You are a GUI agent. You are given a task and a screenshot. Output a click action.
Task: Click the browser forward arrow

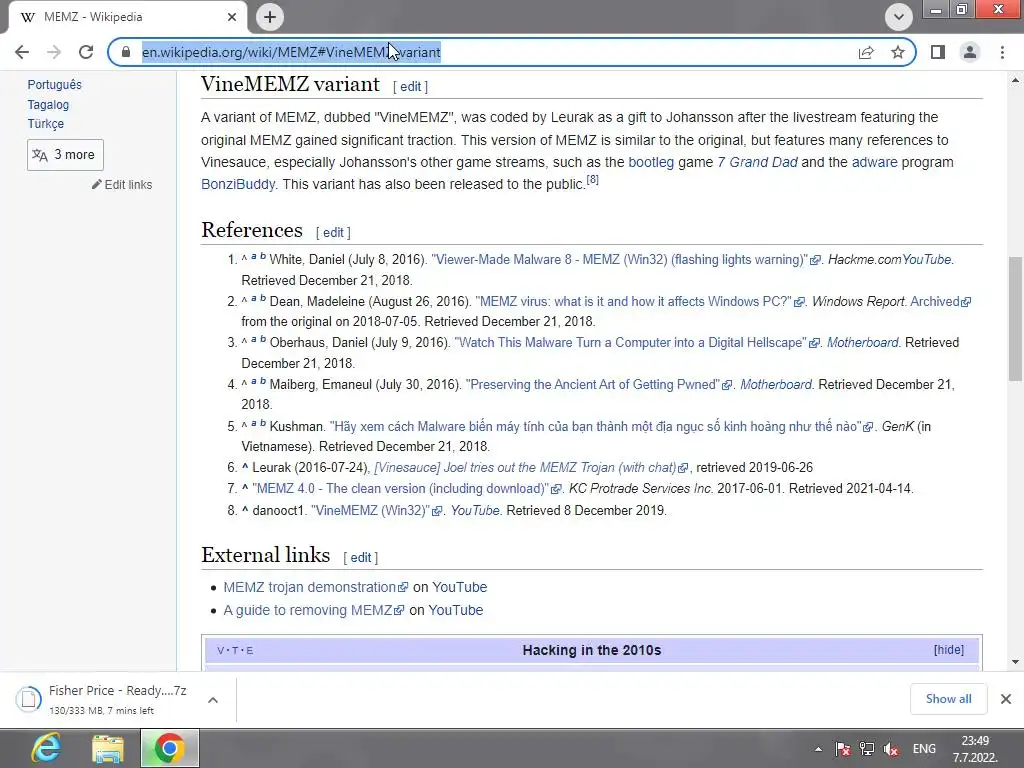(x=54, y=52)
